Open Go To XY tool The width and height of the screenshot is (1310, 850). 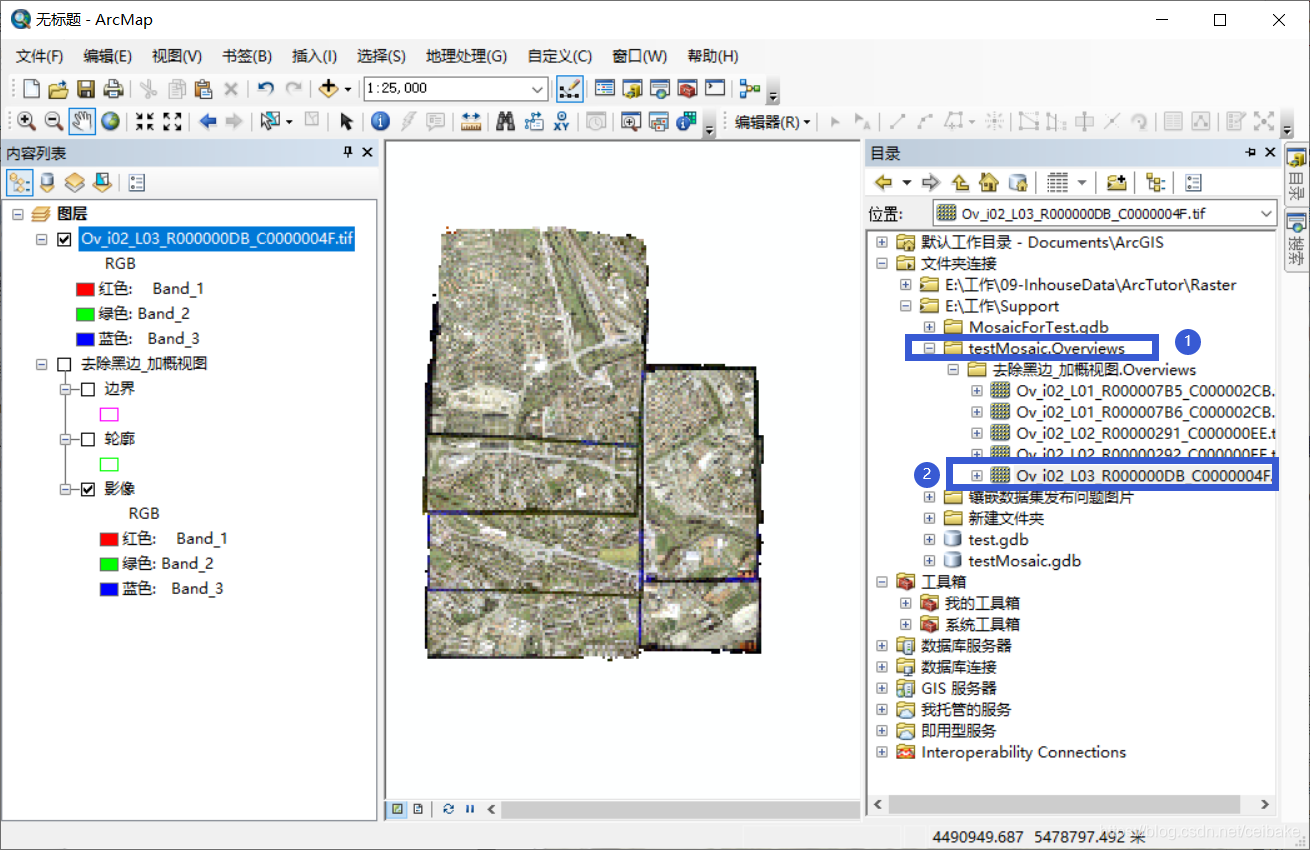(561, 121)
